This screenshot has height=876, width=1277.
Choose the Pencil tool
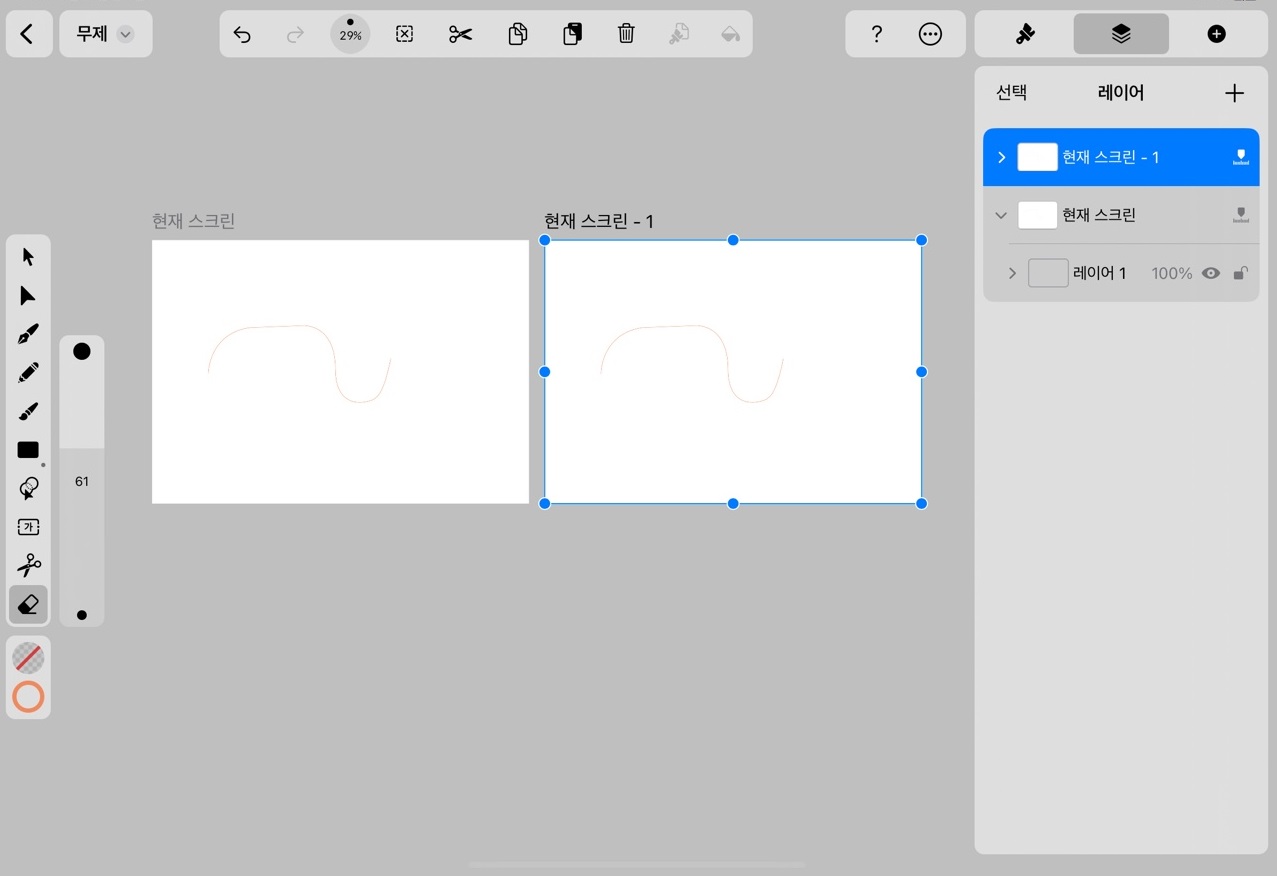(x=28, y=373)
